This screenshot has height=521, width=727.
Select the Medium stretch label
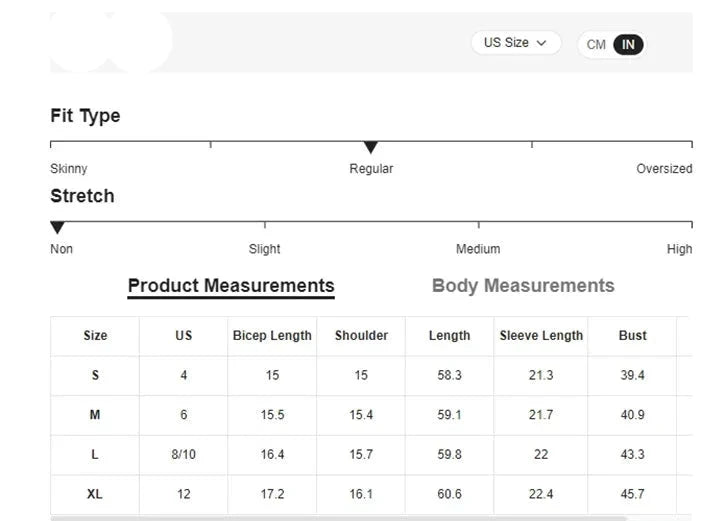(478, 249)
